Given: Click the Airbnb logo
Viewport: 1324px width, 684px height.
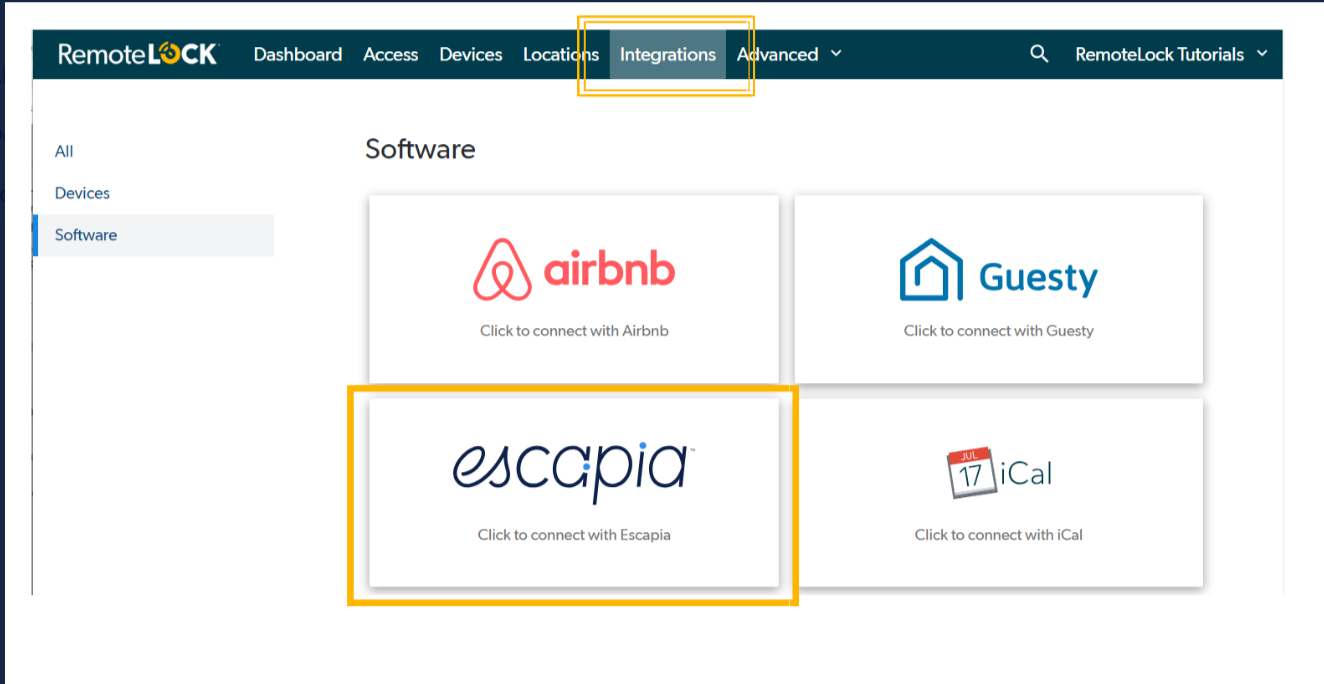Looking at the screenshot, I should 574,270.
